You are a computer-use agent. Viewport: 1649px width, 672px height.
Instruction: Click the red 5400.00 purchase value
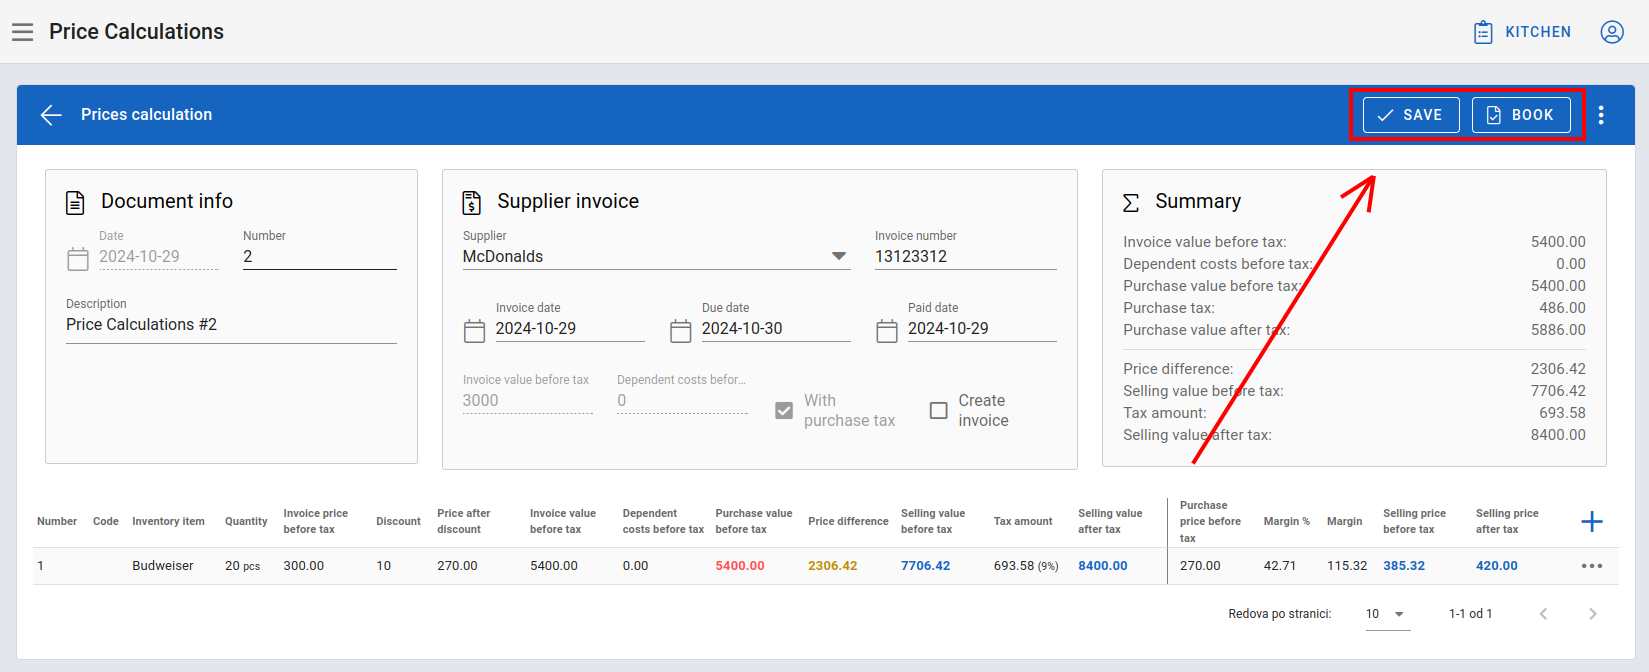click(740, 566)
